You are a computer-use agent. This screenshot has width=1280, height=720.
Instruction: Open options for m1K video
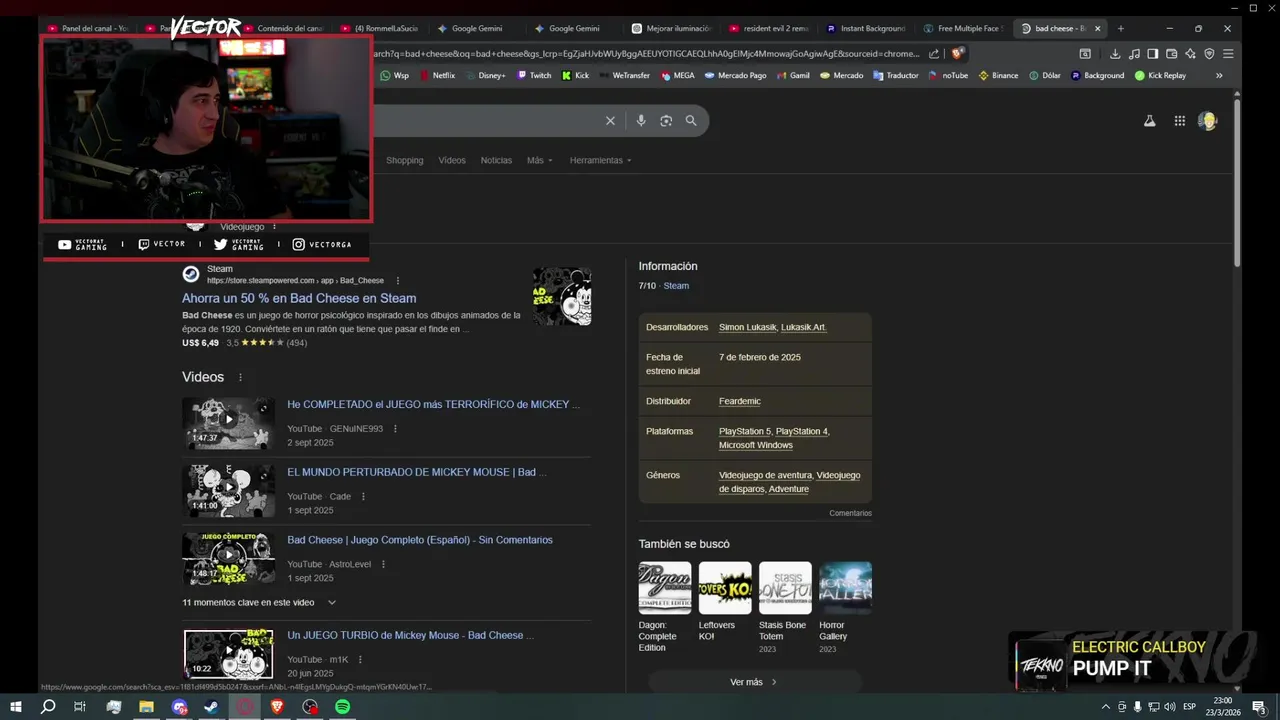[360, 660]
